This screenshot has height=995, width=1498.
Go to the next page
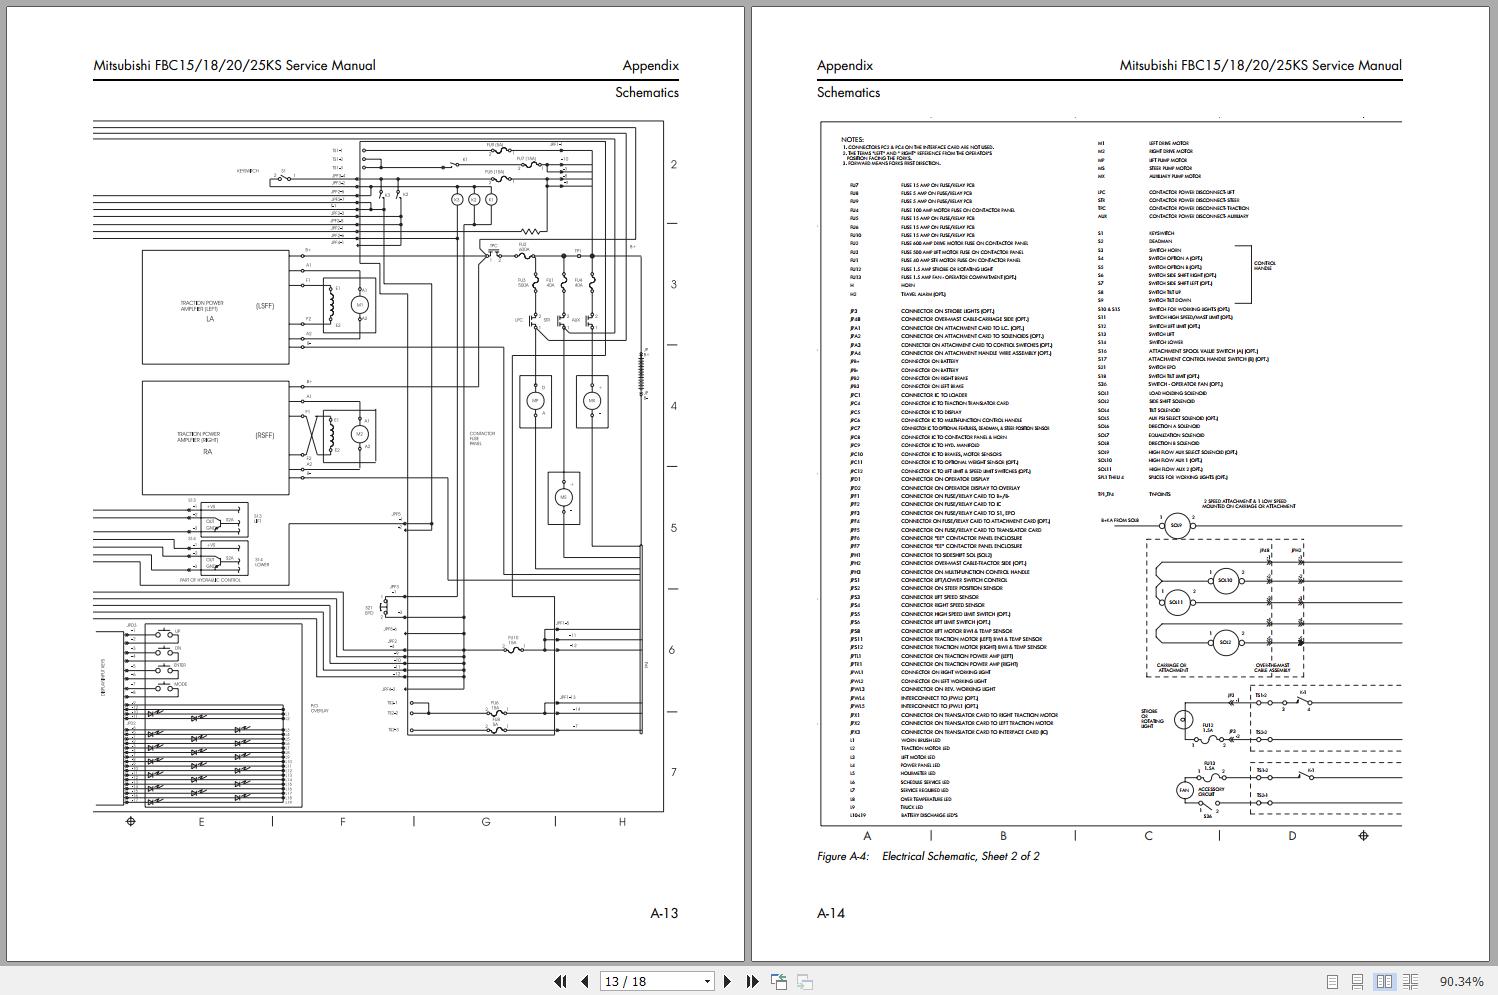pos(728,982)
